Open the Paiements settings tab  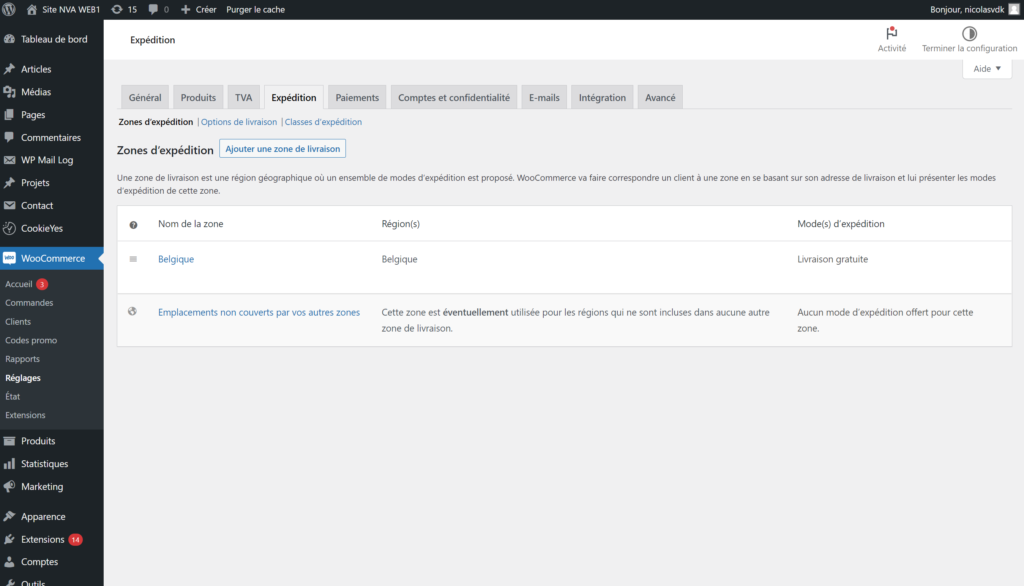[357, 97]
